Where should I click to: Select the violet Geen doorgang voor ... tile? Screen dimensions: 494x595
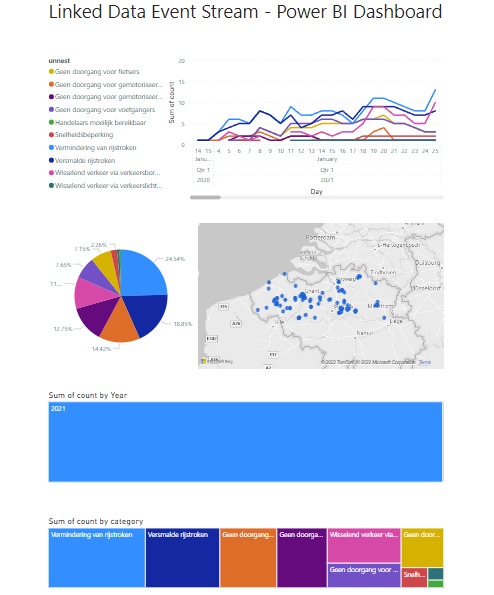point(364,575)
